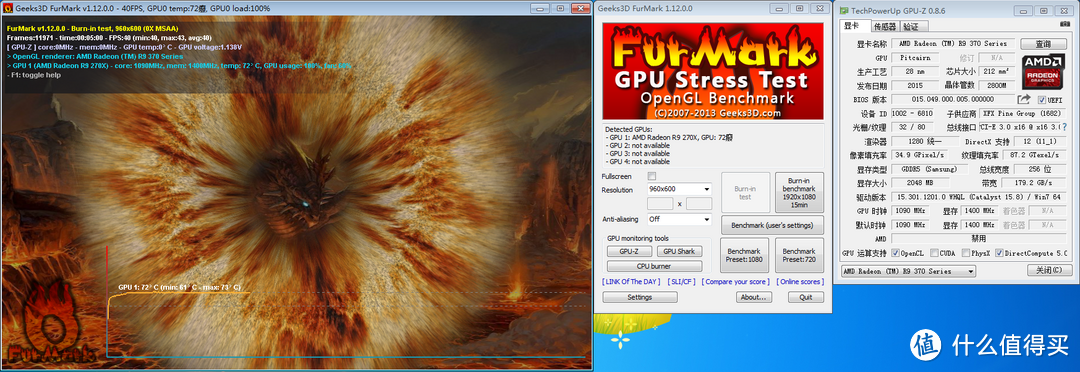The width and height of the screenshot is (1080, 372).
Task: Toggle the PhysX checkbox
Action: [966, 253]
